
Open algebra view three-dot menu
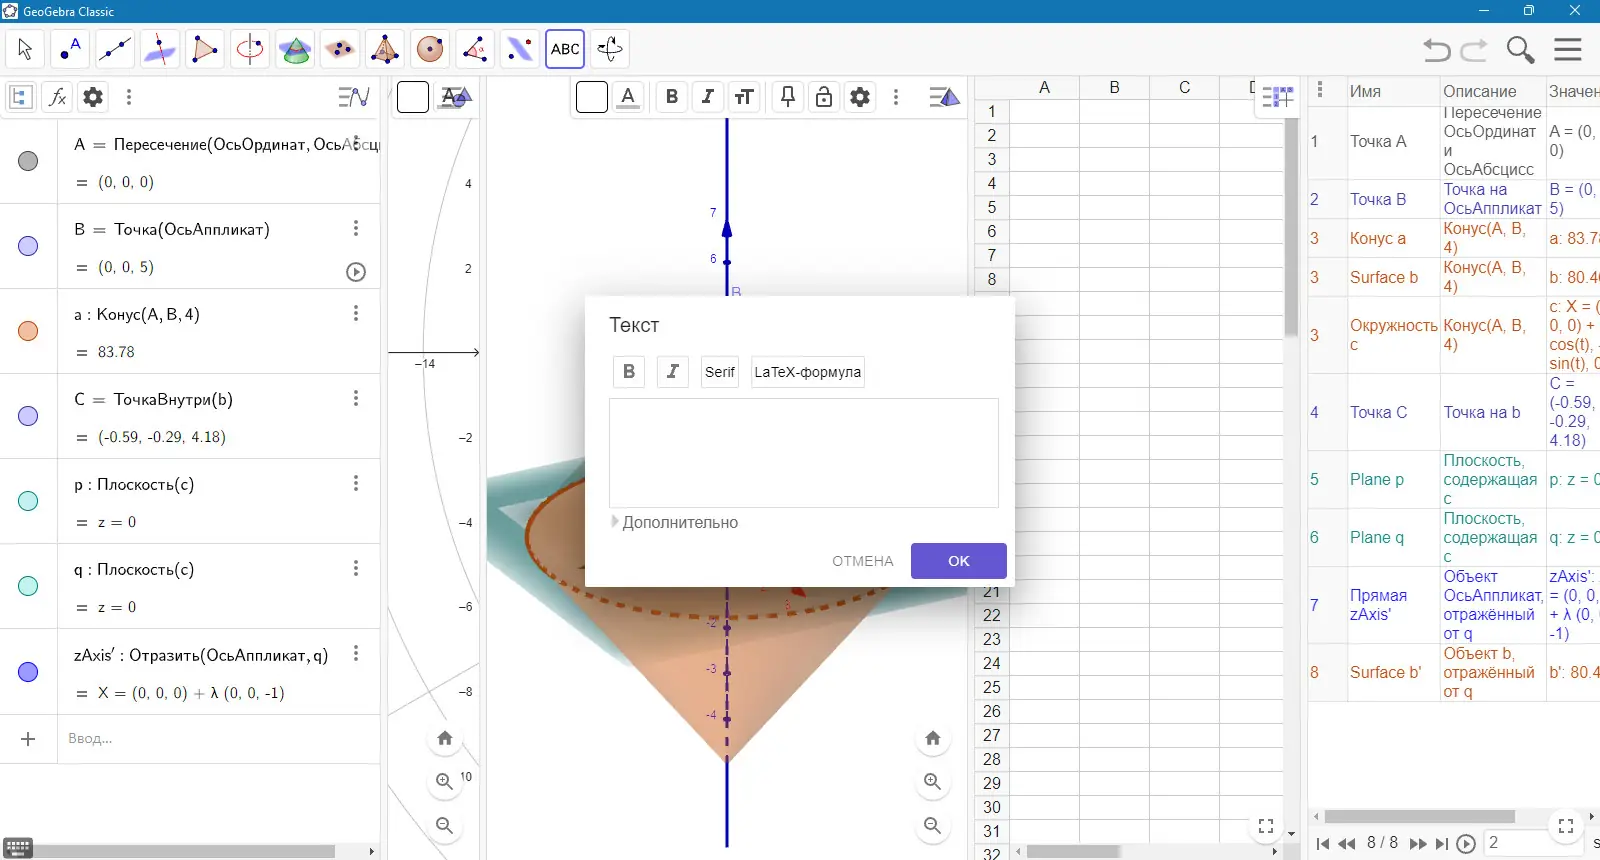[129, 97]
